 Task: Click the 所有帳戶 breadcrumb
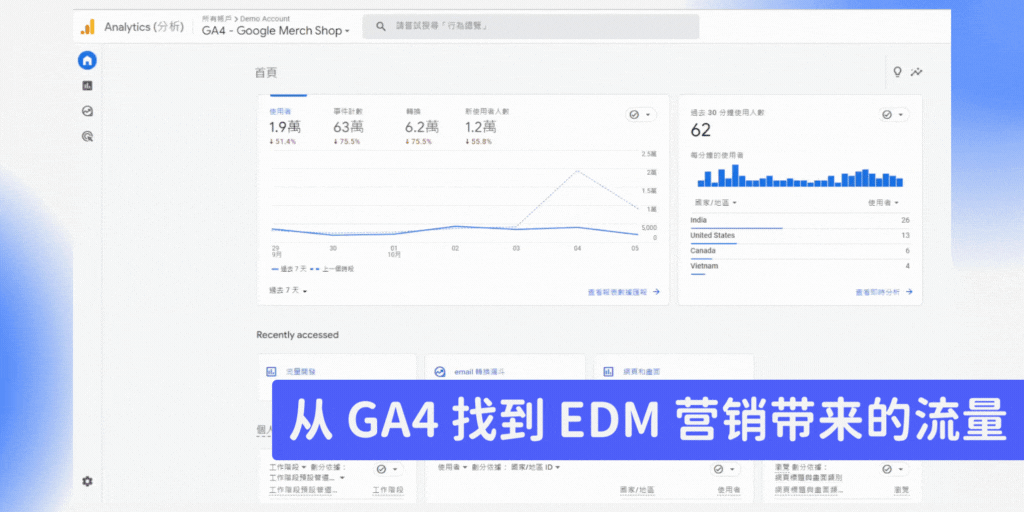tap(217, 19)
